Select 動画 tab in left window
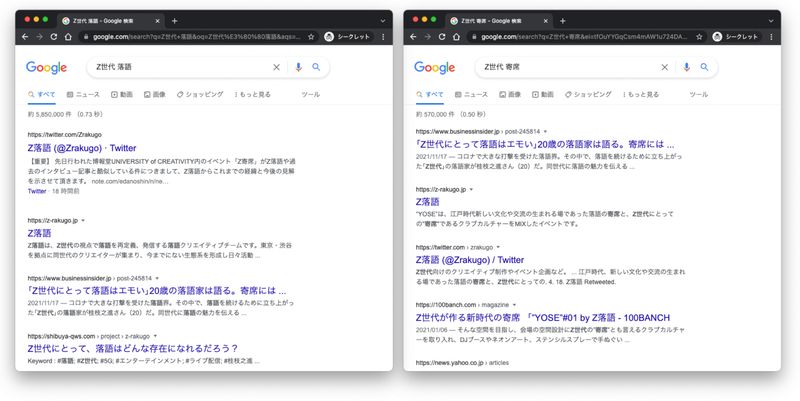Screen dimensions: 800x401 [122, 94]
